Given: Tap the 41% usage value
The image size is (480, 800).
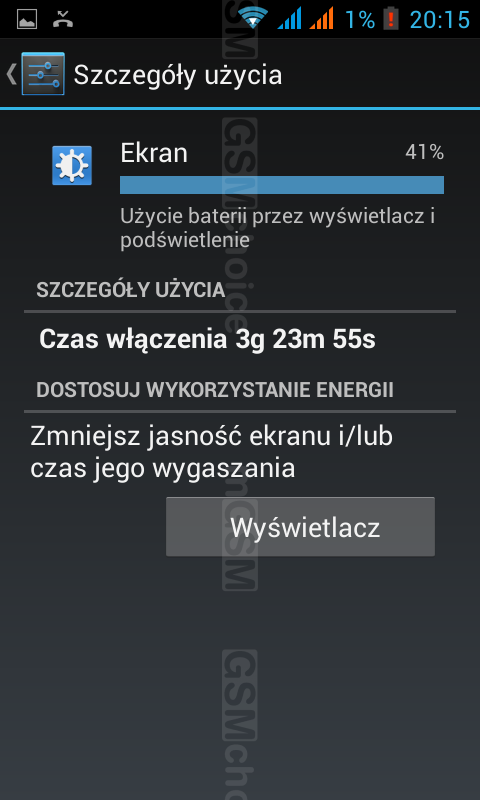Looking at the screenshot, I should 424,152.
